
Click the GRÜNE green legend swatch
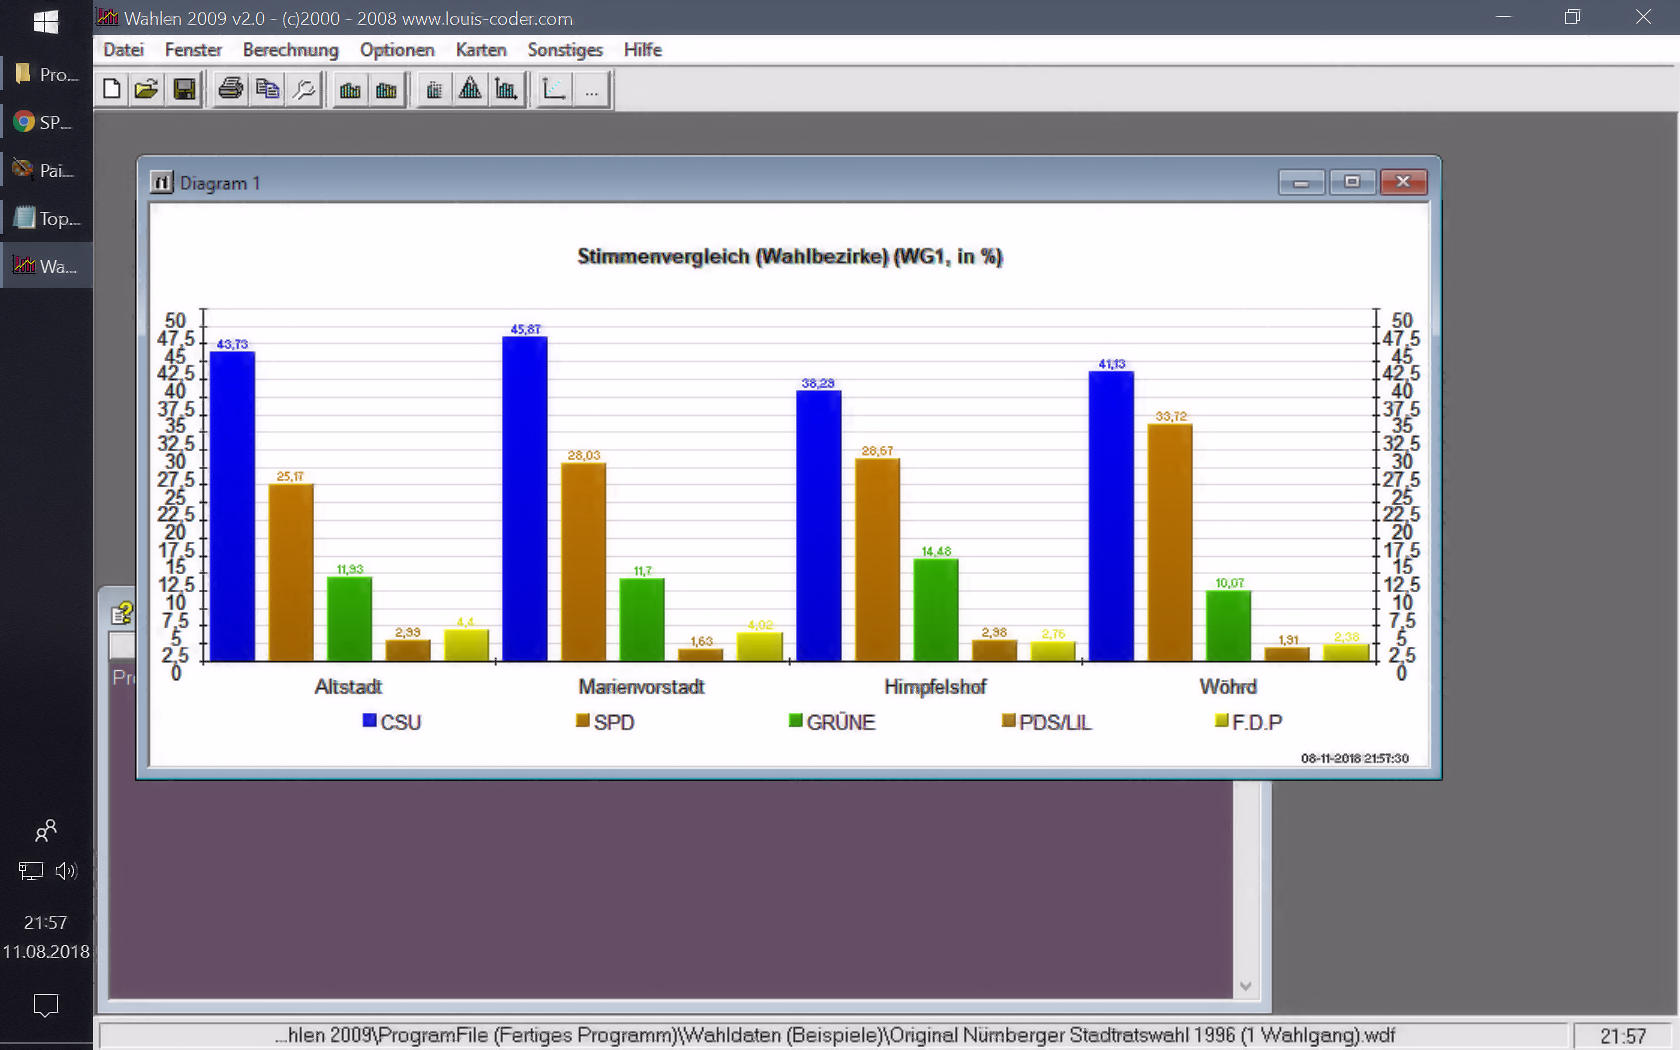tap(796, 721)
